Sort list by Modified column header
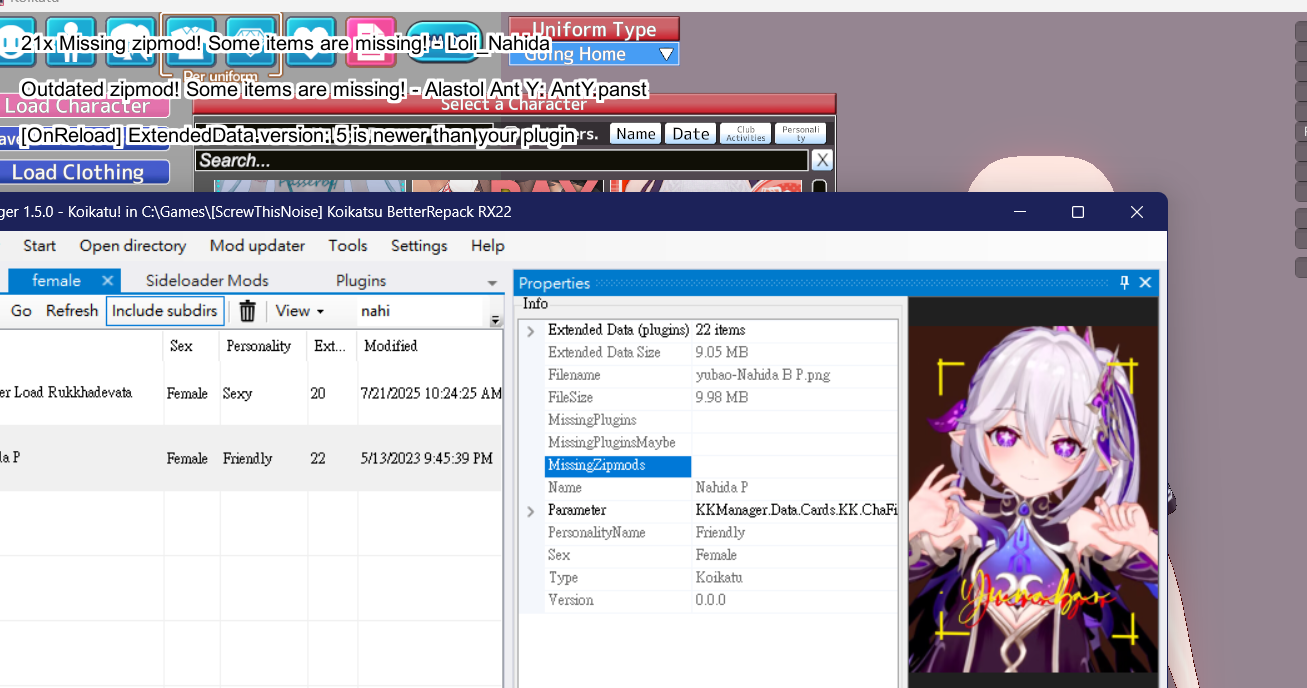This screenshot has width=1307, height=688. (x=430, y=346)
